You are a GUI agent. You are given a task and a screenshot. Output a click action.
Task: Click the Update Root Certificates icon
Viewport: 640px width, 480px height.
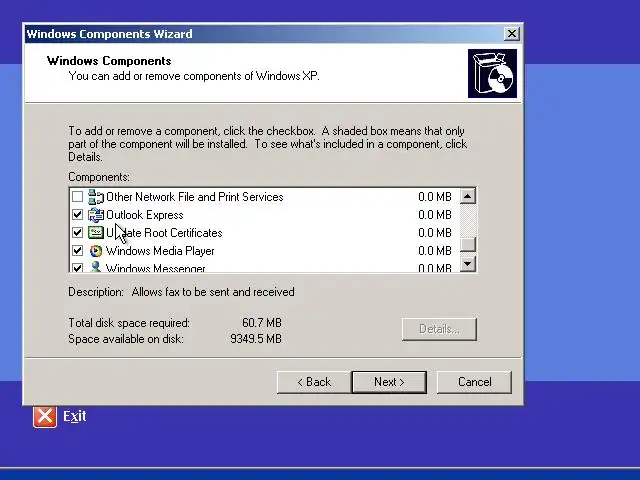click(x=96, y=233)
